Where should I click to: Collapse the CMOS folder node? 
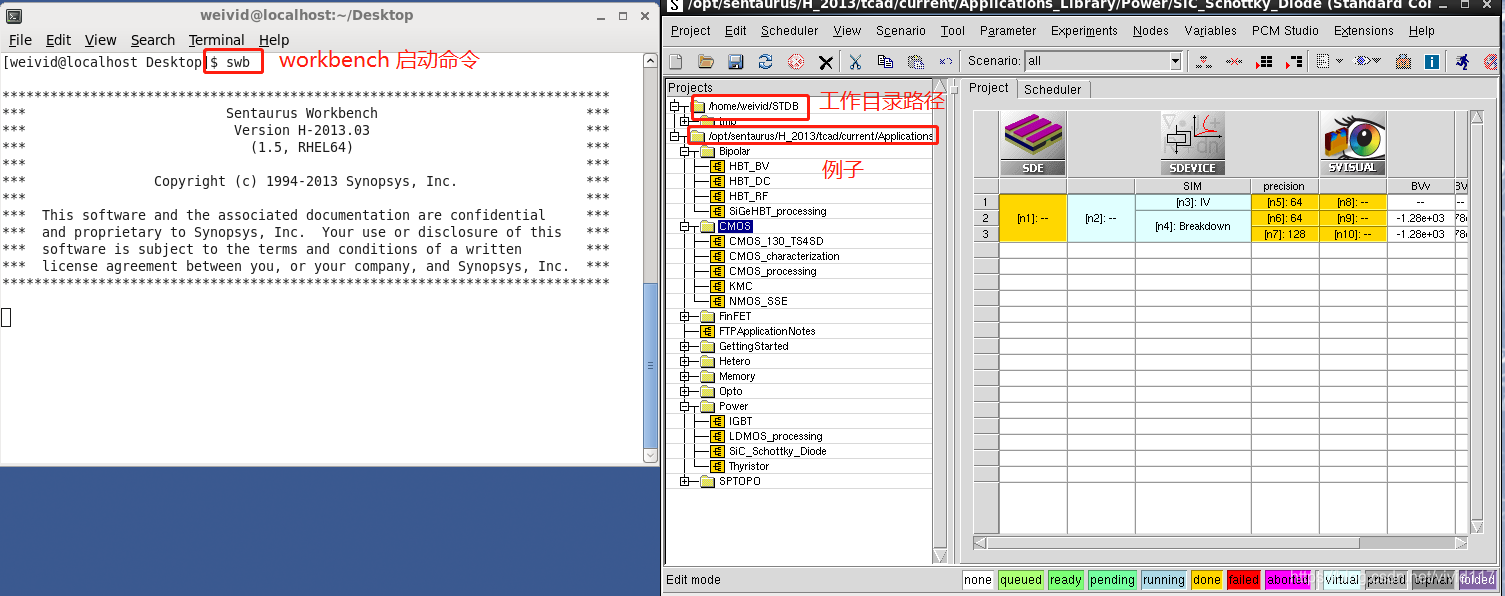point(685,227)
